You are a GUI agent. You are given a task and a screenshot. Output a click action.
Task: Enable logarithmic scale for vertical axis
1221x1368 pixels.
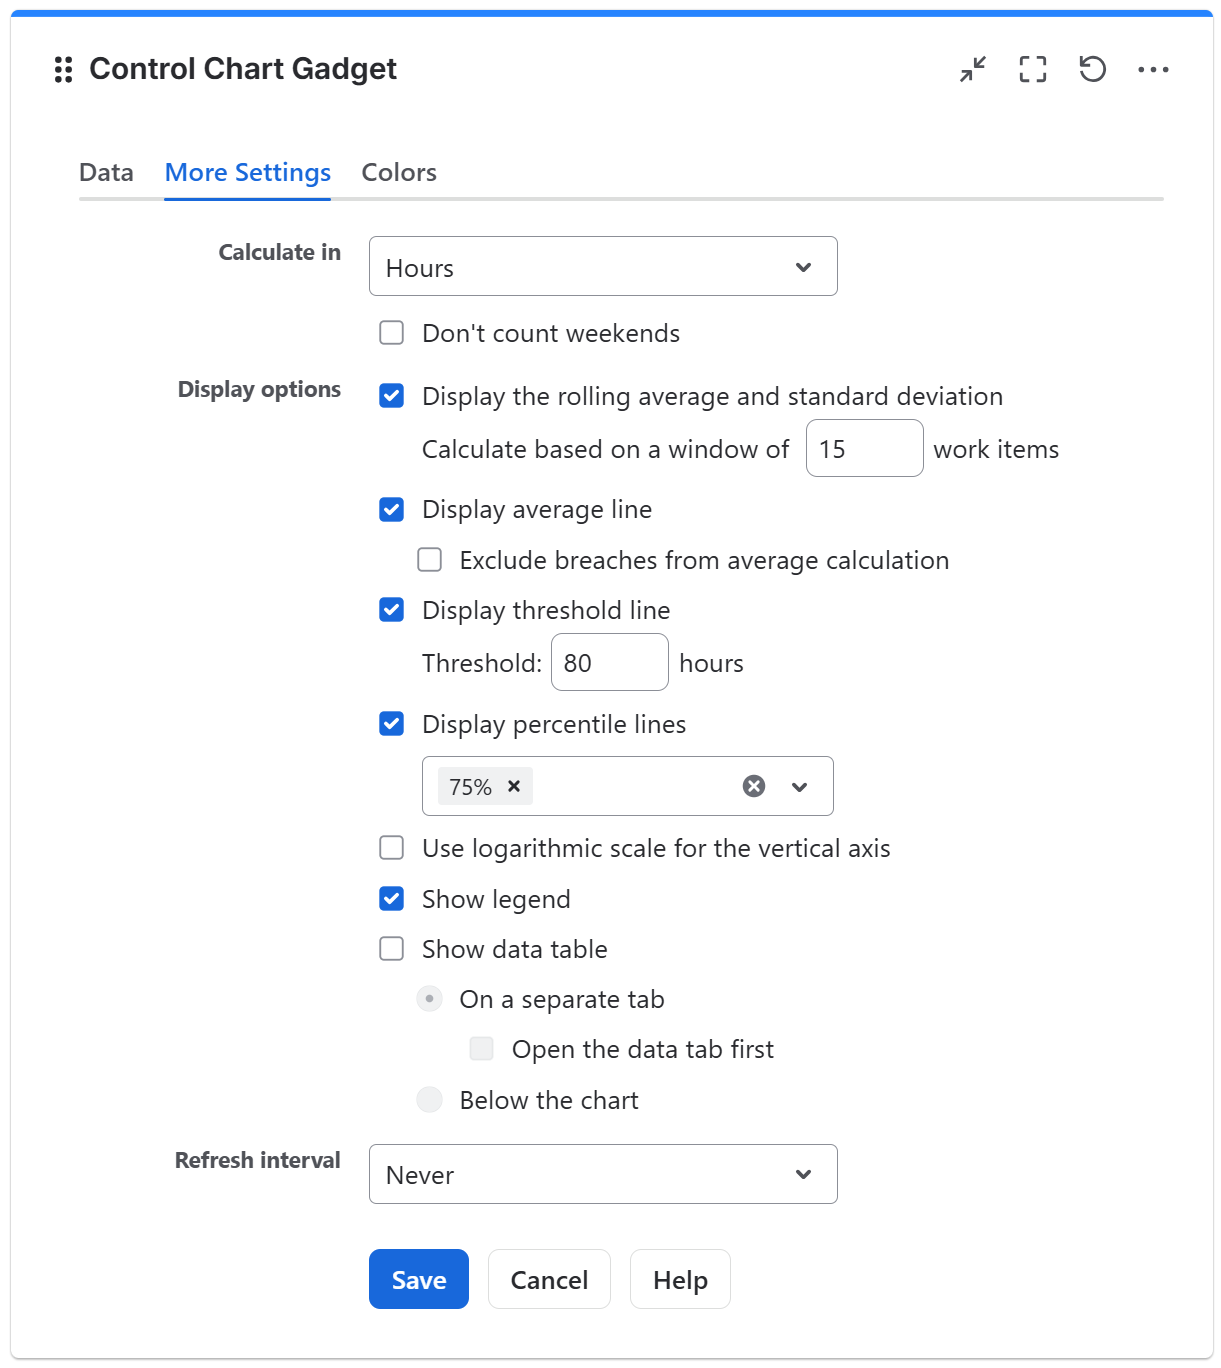tap(392, 848)
